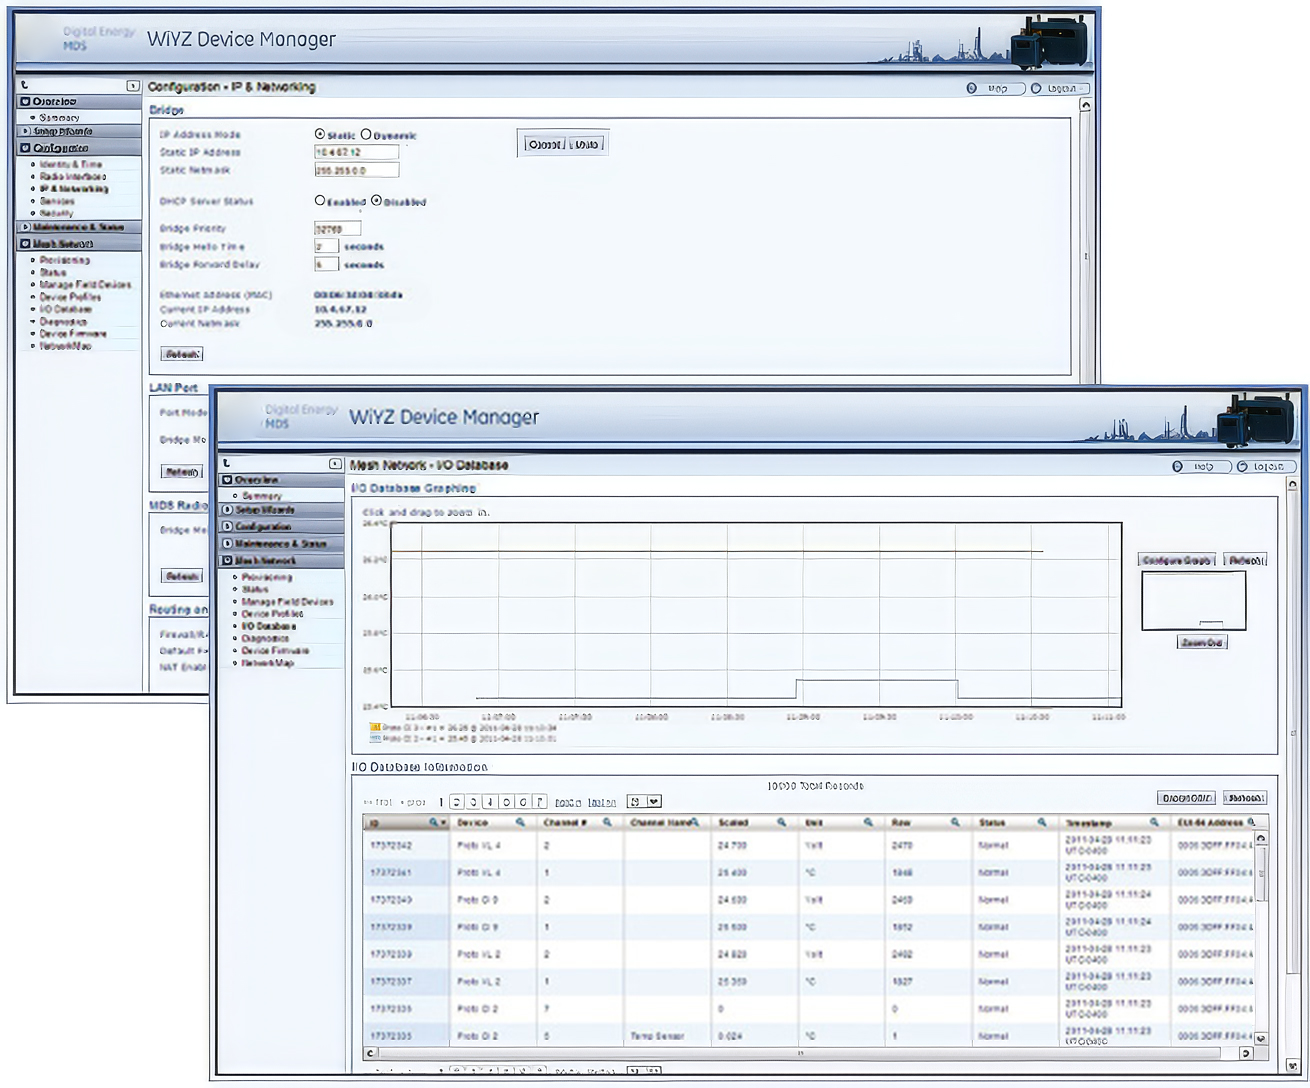1310x1088 pixels.
Task: Search within the Channel Name column
Action: [x=695, y=822]
